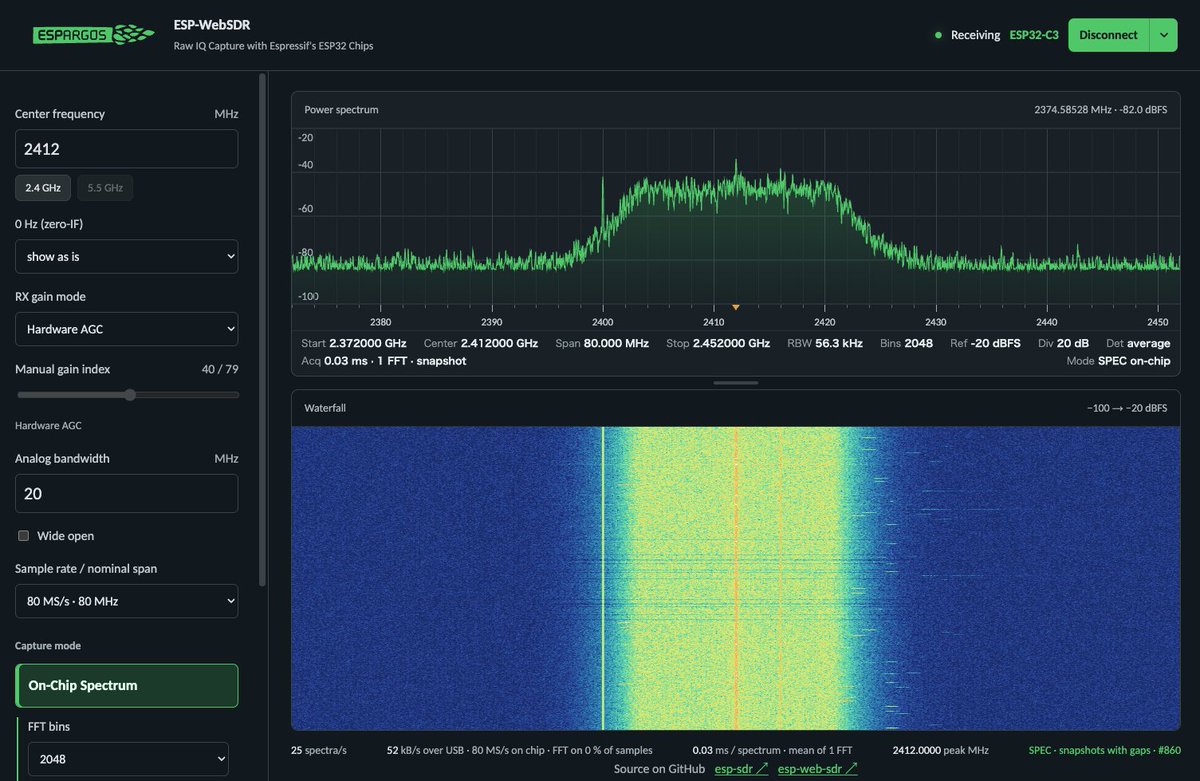
Task: Select On-Chip Spectrum capture mode
Action: coord(127,686)
